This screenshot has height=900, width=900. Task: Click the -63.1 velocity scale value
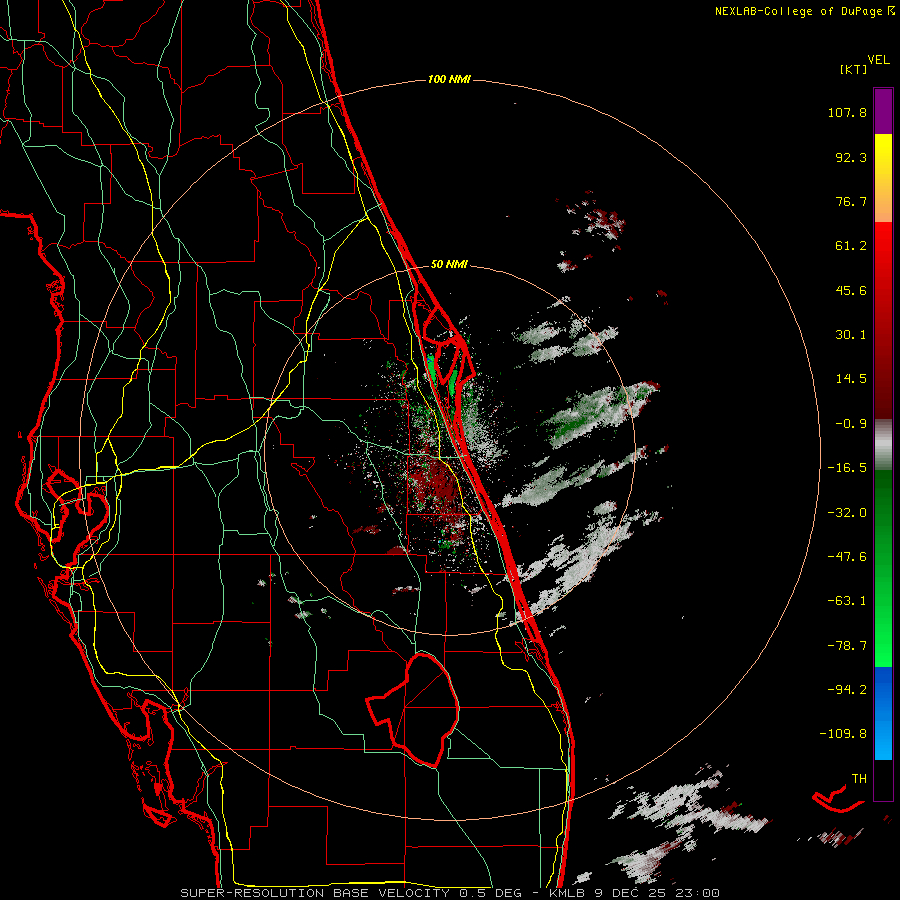pyautogui.click(x=847, y=601)
